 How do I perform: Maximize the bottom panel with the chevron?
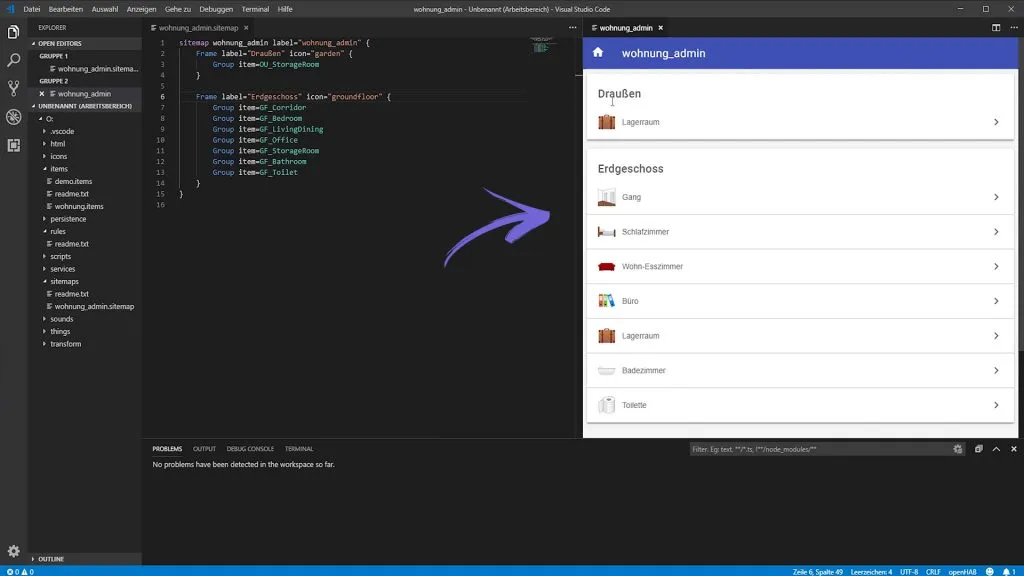pos(996,449)
